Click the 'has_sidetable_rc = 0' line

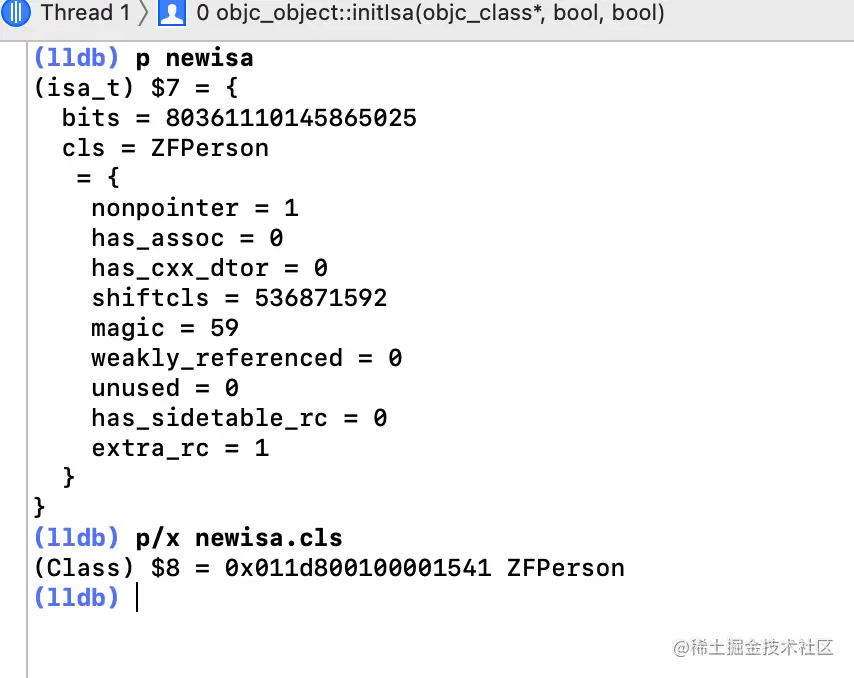[x=239, y=418]
